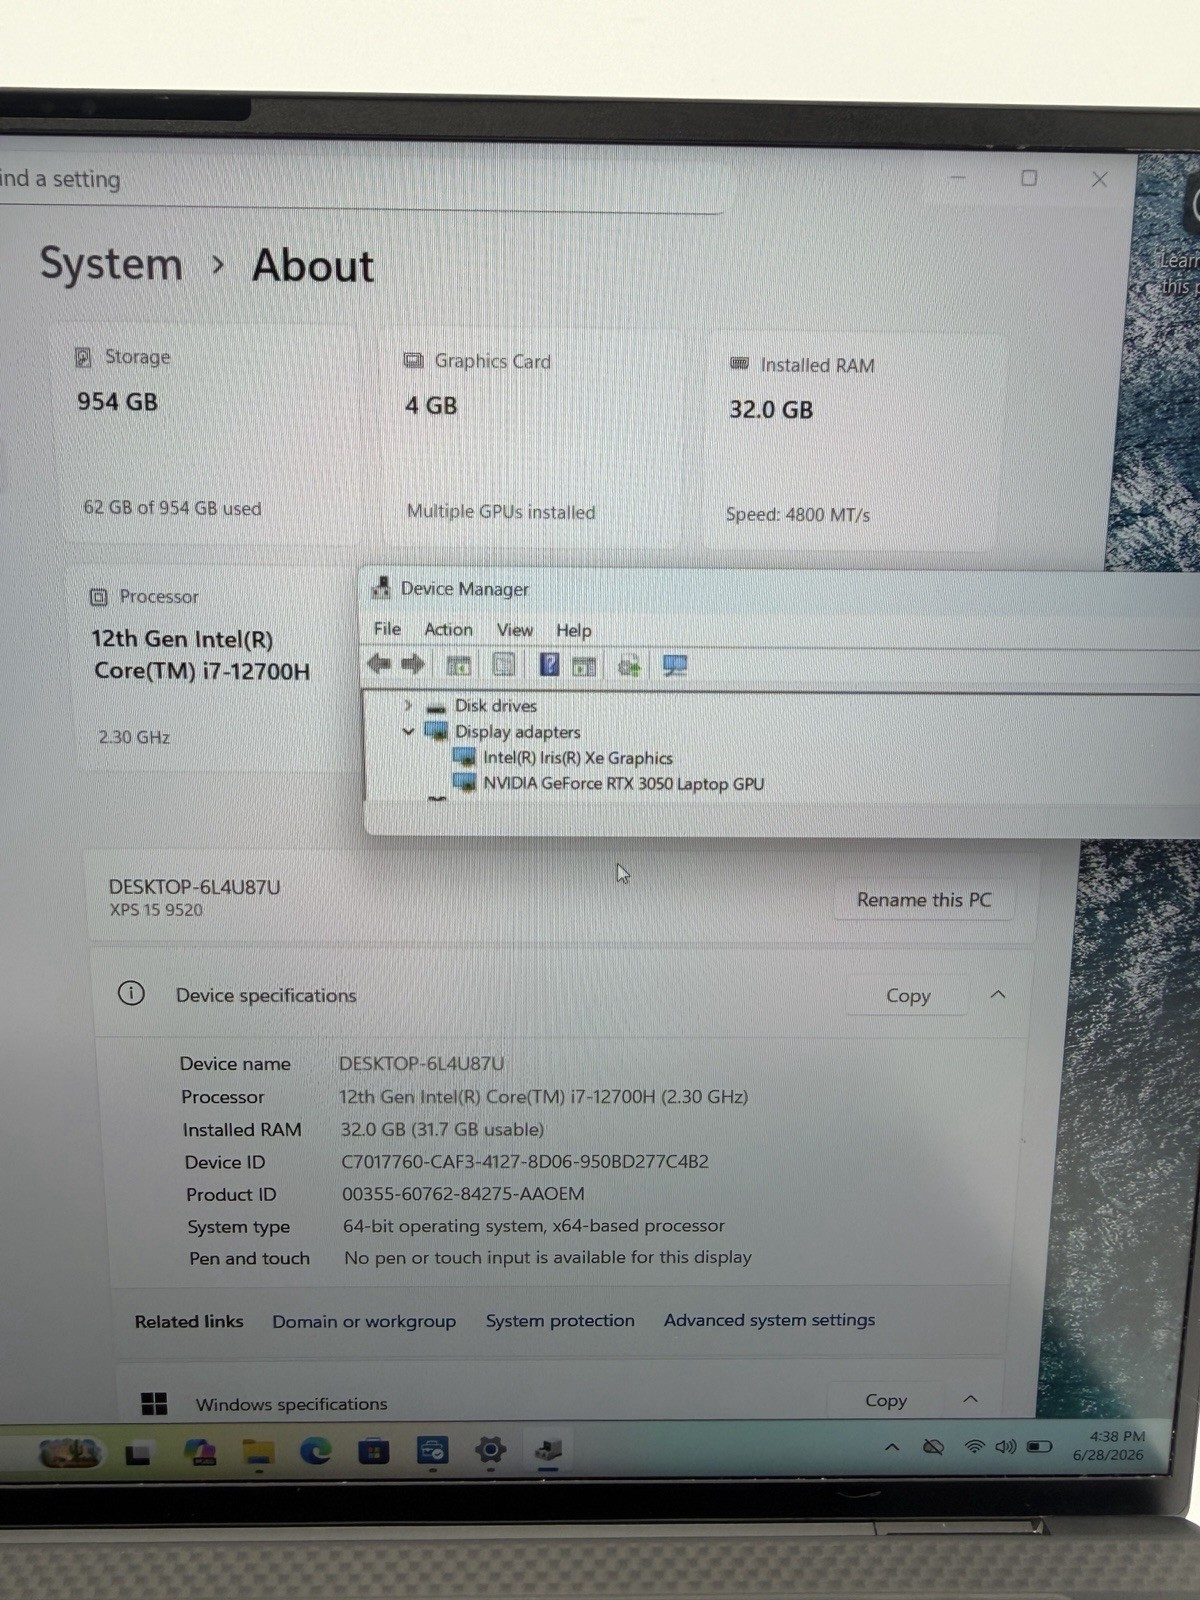Image resolution: width=1200 pixels, height=1600 pixels.
Task: Click the Device Manager taskbar icon
Action: coord(548,1450)
